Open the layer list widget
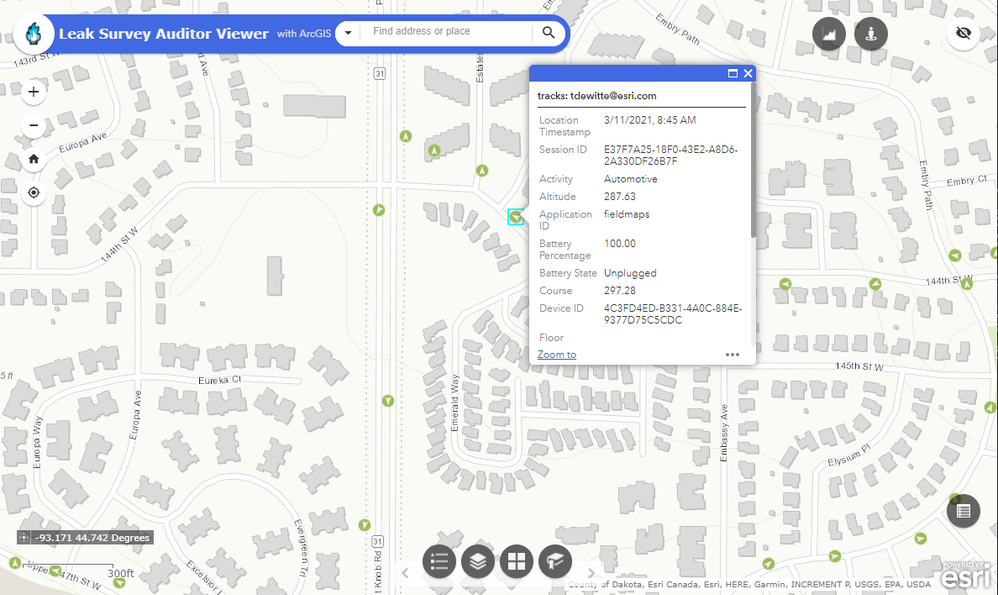998x595 pixels. (478, 561)
